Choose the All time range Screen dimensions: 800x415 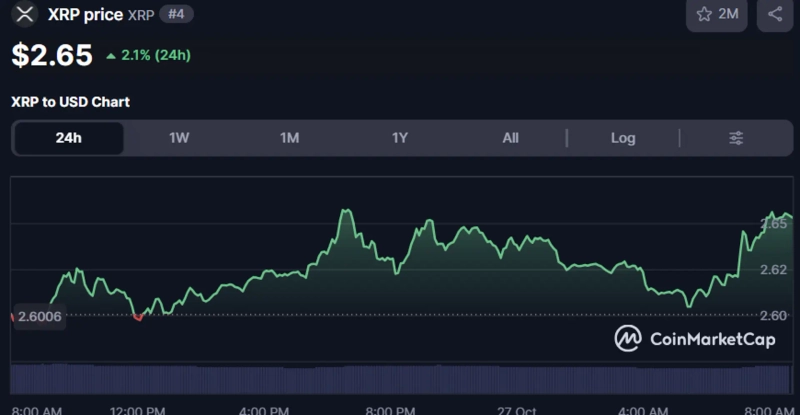click(x=510, y=138)
